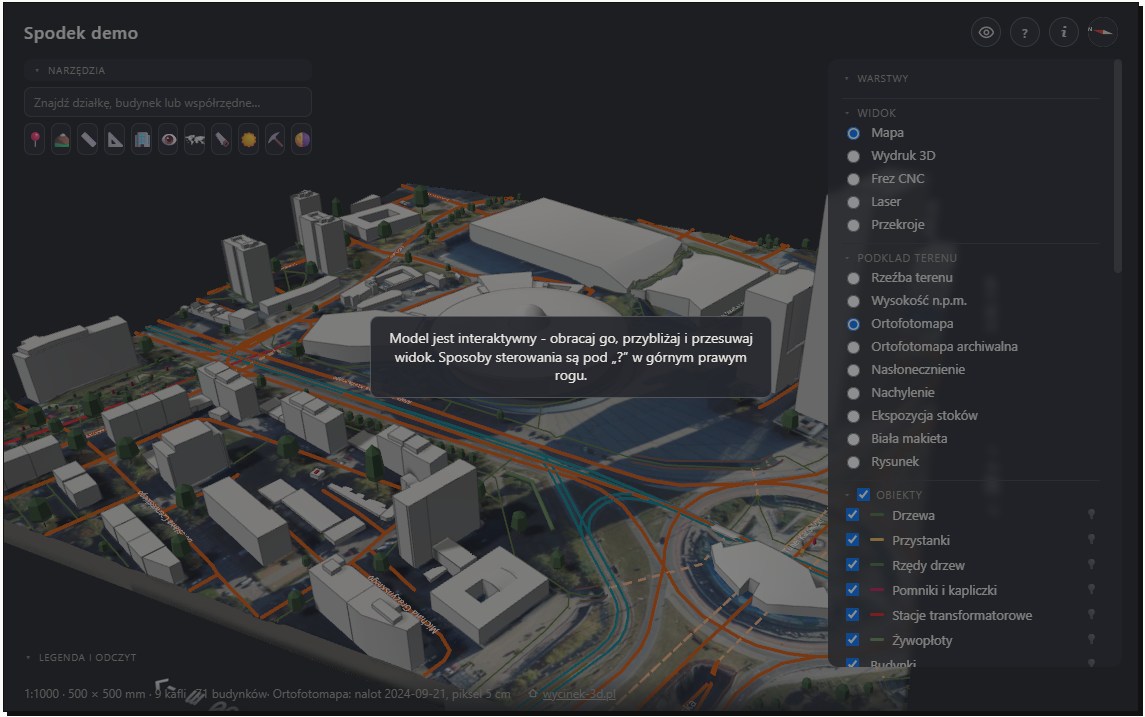This screenshot has height=717, width=1145.
Task: Collapse the WARSTWY panel header
Action: click(x=971, y=78)
